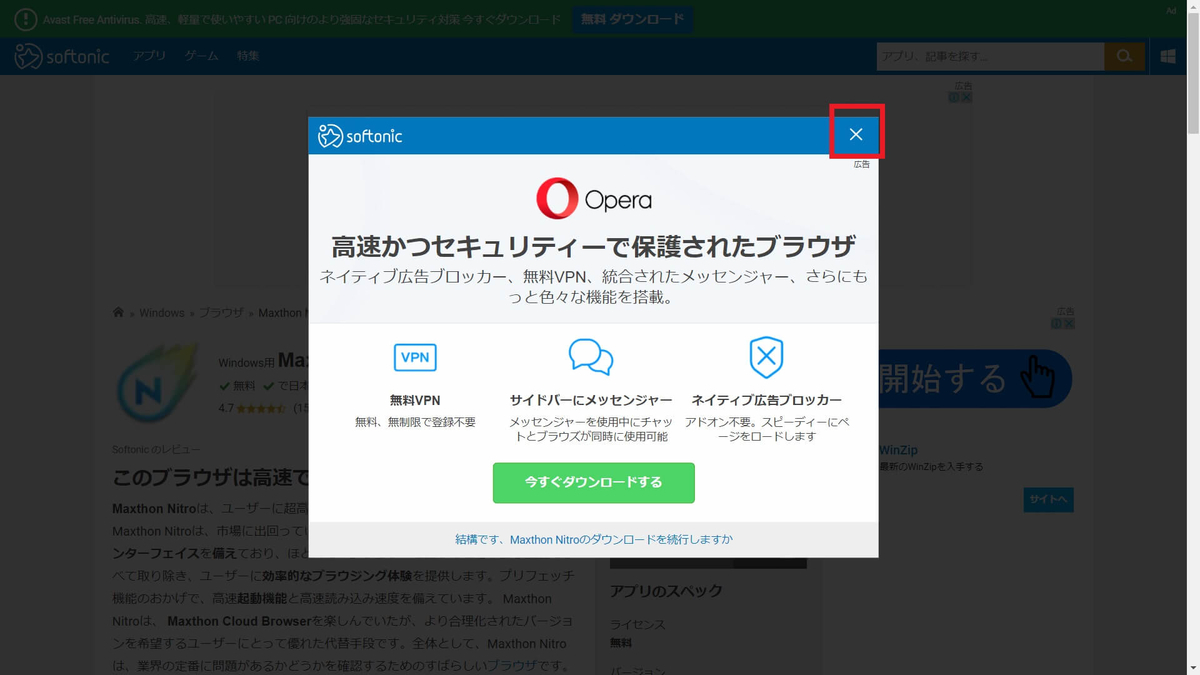Click the 4.7 star rating display
Screen dimensions: 1200x675
point(252,408)
